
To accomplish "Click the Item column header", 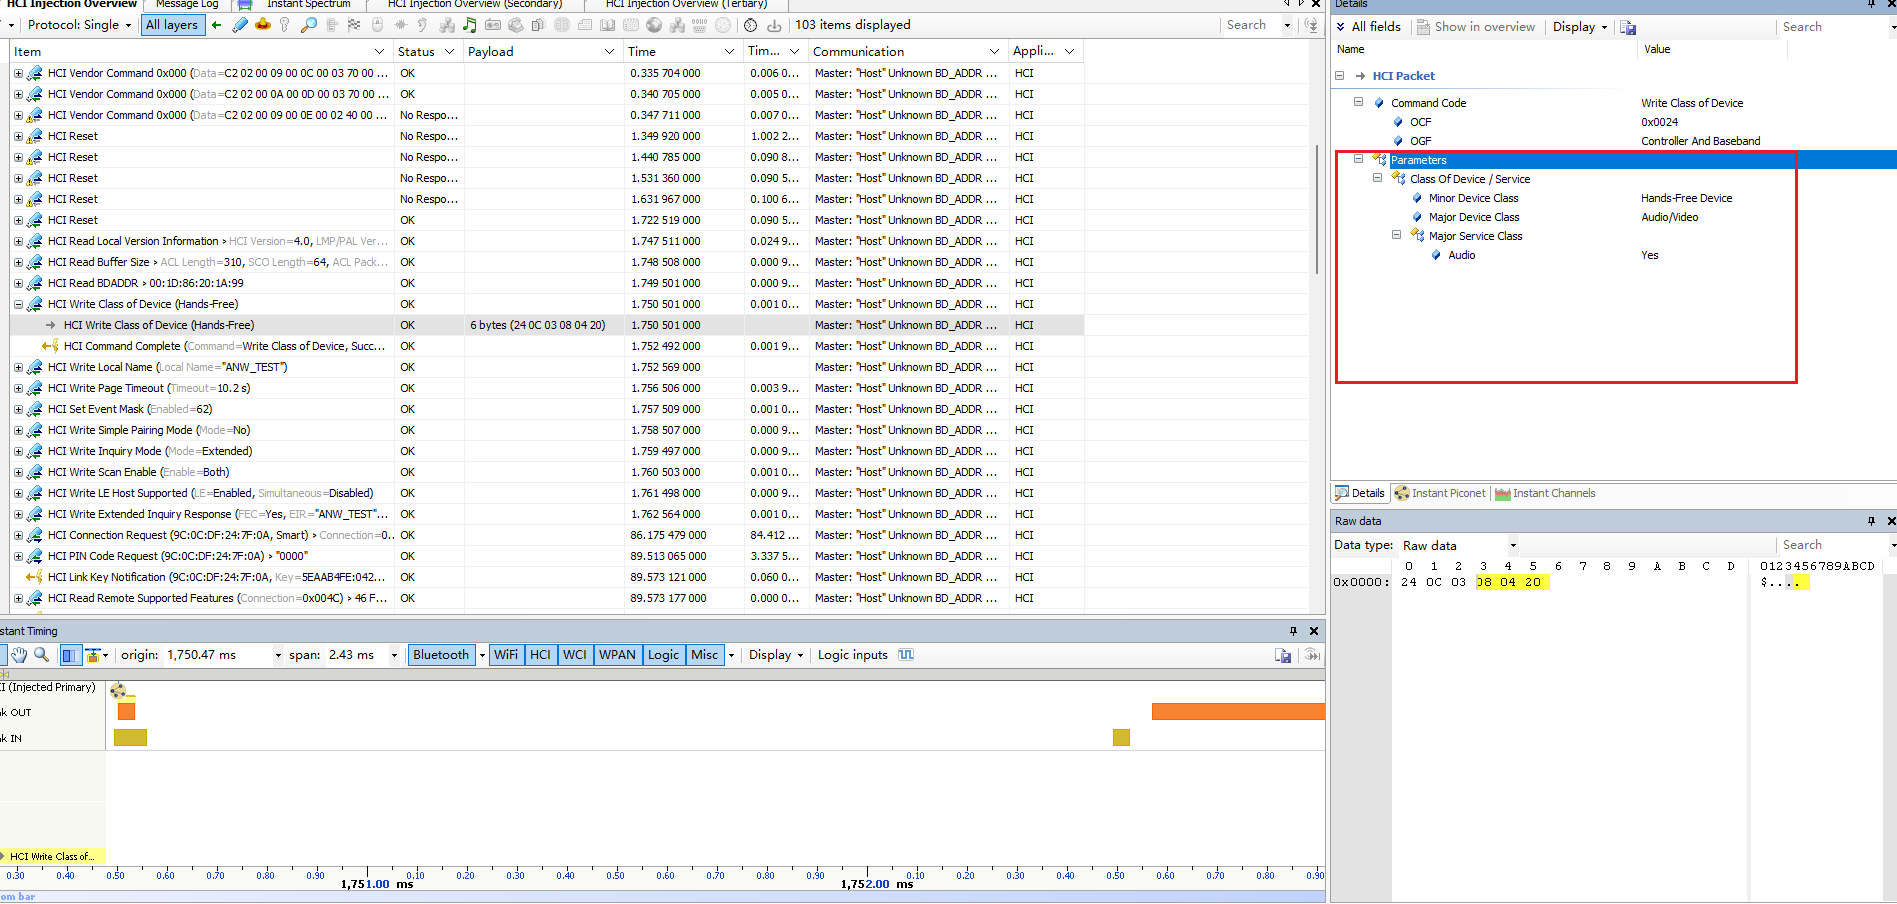I will [200, 51].
